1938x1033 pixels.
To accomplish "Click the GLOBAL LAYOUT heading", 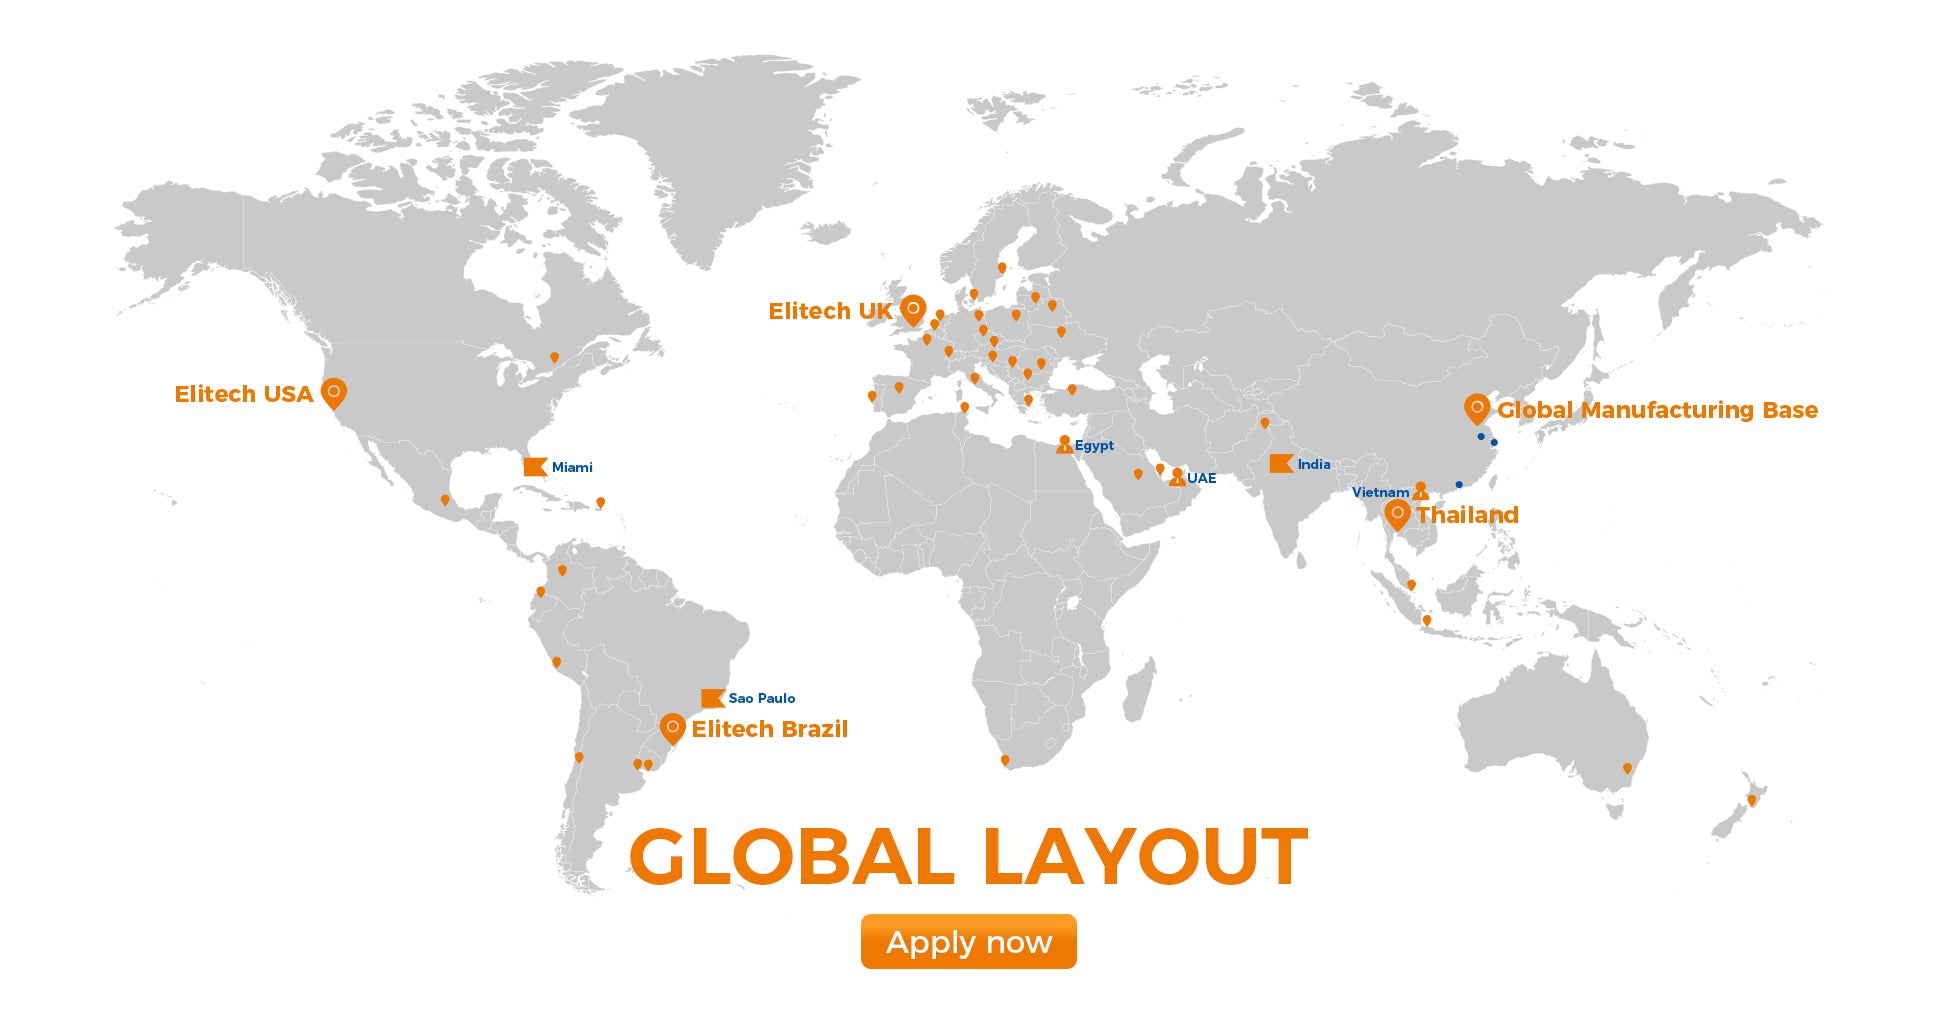I will pos(968,857).
